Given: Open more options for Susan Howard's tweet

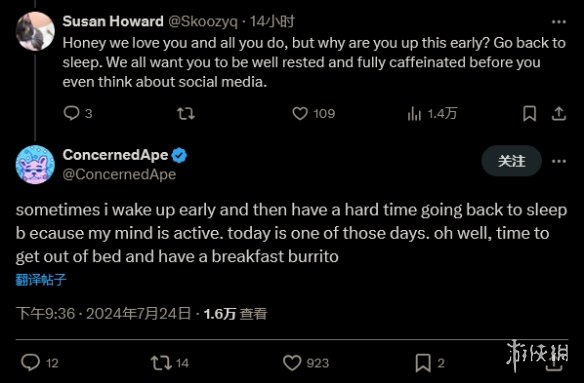Looking at the screenshot, I should pos(559,22).
